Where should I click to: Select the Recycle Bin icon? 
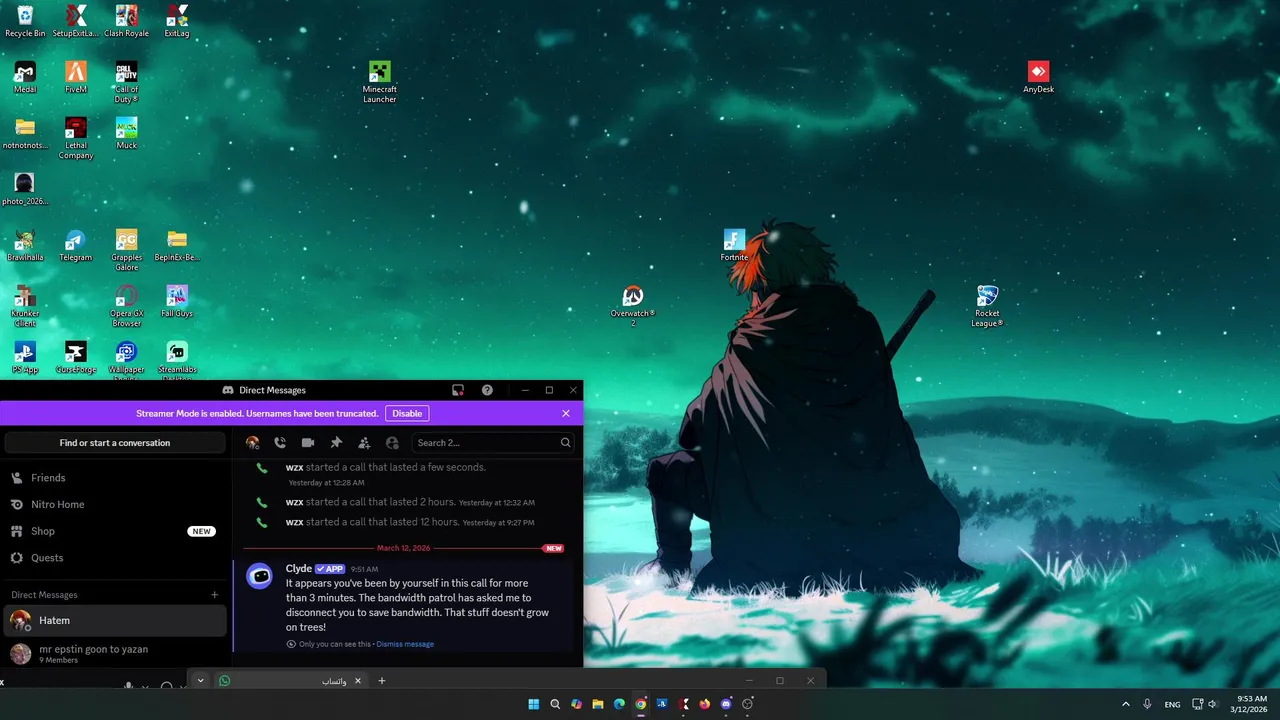pyautogui.click(x=25, y=21)
